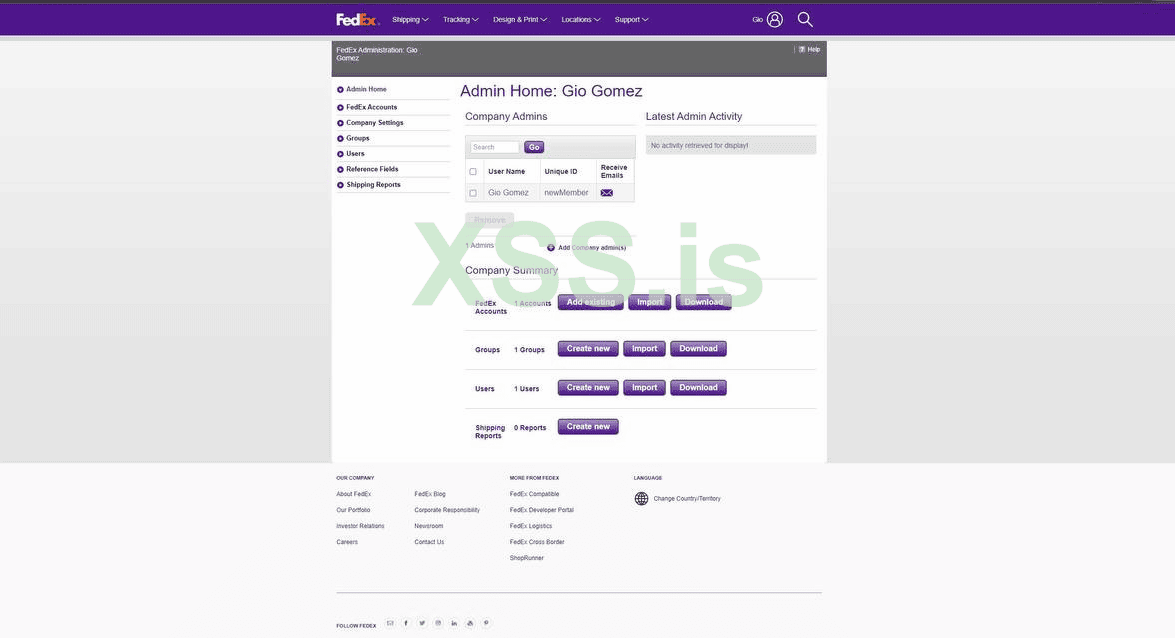This screenshot has width=1175, height=638.
Task: Open Company Settings in the sidebar
Action: point(375,123)
